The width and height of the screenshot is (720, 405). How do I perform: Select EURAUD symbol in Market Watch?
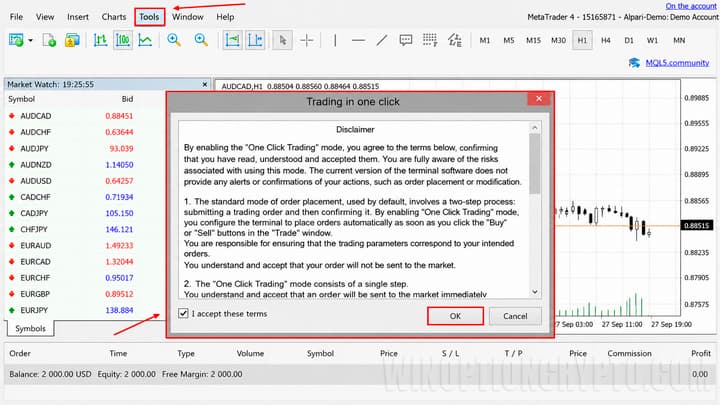pos(36,246)
